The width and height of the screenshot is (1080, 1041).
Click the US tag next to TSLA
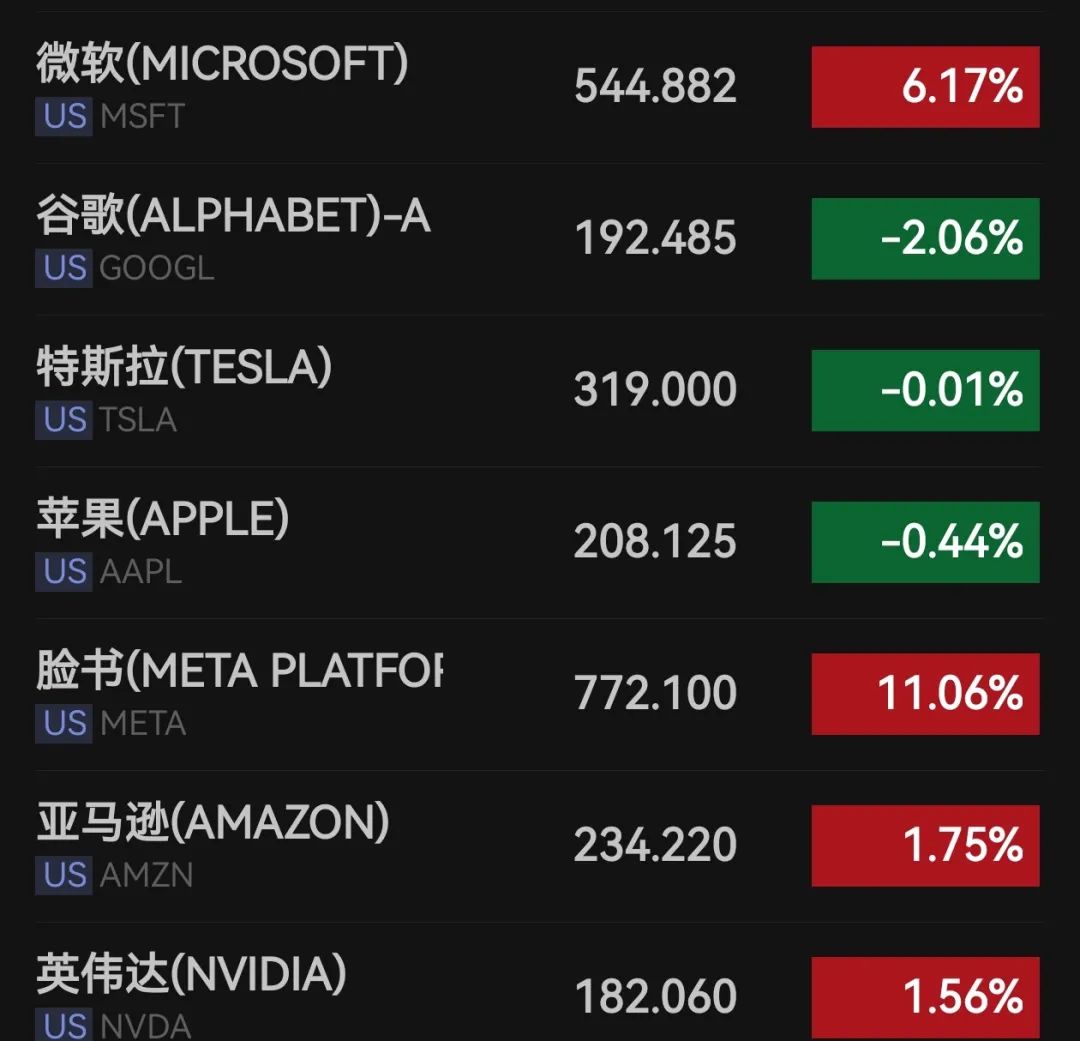pyautogui.click(x=63, y=420)
